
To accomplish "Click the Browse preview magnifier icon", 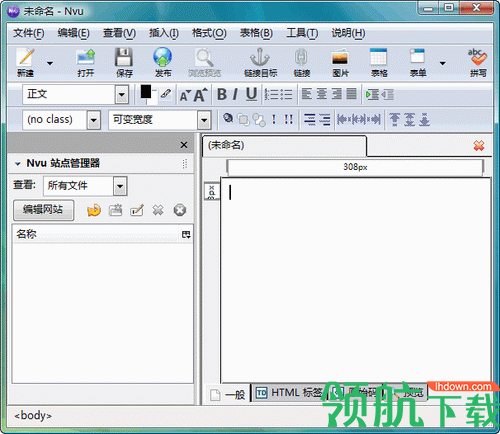I will pyautogui.click(x=204, y=62).
